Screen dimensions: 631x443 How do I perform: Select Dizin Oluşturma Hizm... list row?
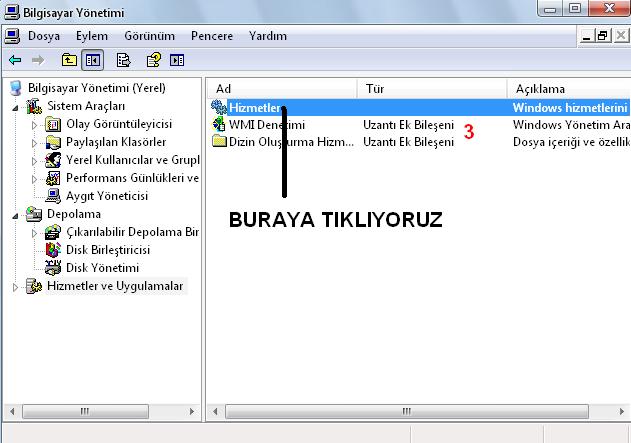[x=419, y=142]
